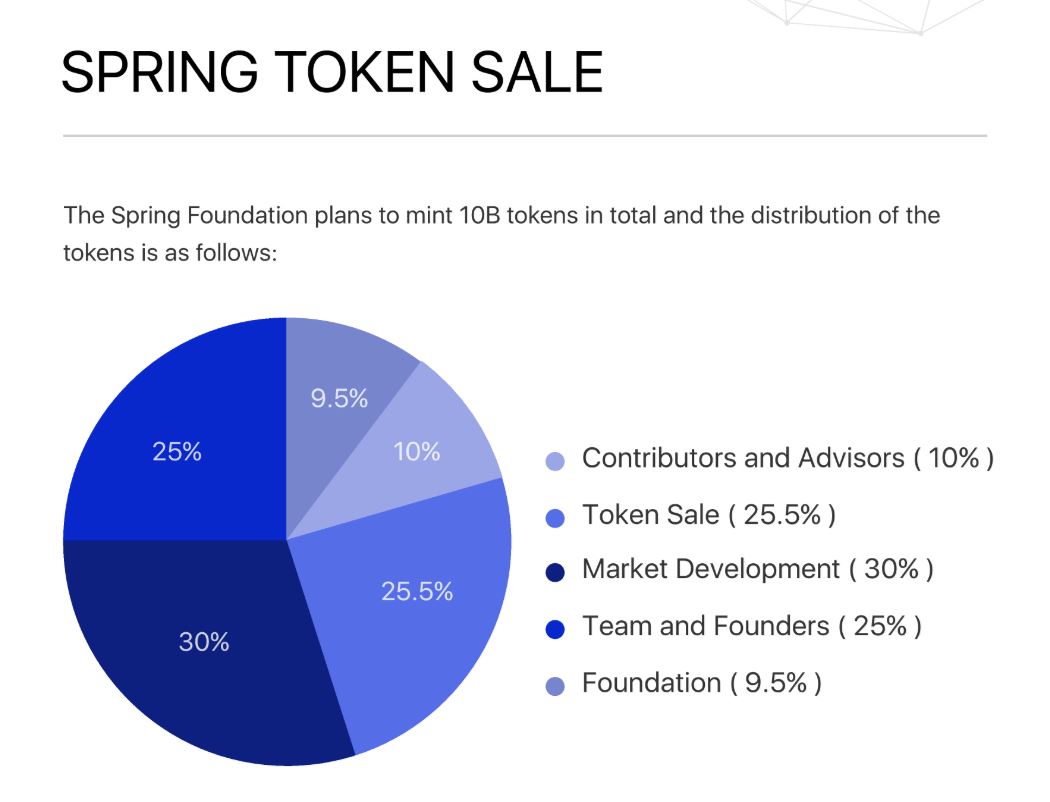The width and height of the screenshot is (1050, 802).
Task: Click the Team and Founders (25%) label
Action: coord(751,626)
